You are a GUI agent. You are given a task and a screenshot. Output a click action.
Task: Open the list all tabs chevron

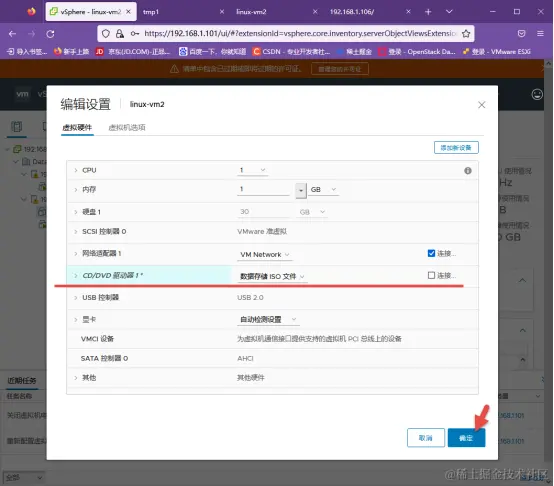pos(449,12)
